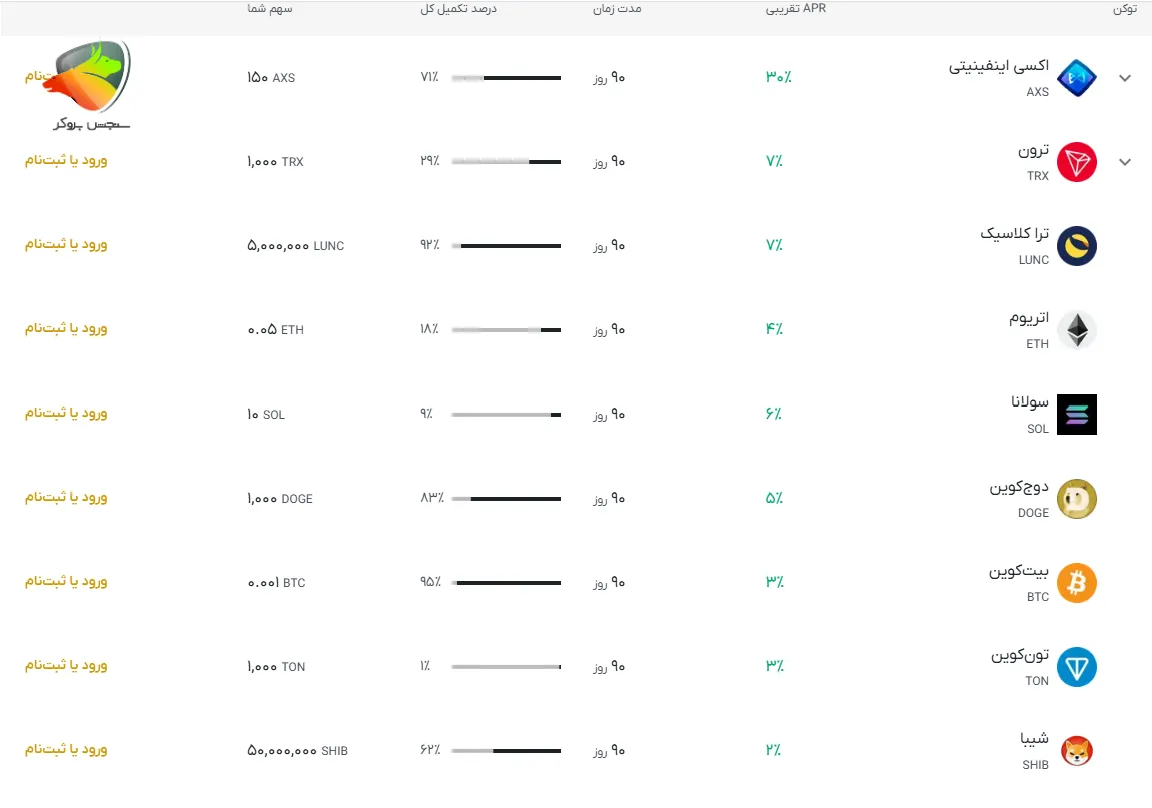Screen dimensions: 1152x808
Task: Click the Terra Classic LUNC icon
Action: point(1077,246)
